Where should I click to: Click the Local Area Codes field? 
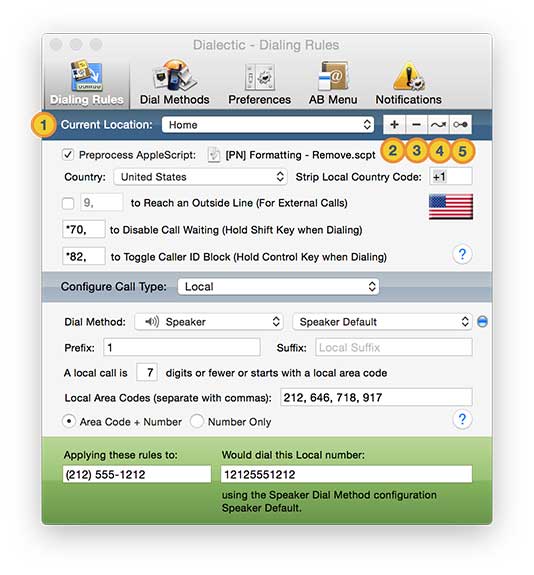(376, 398)
